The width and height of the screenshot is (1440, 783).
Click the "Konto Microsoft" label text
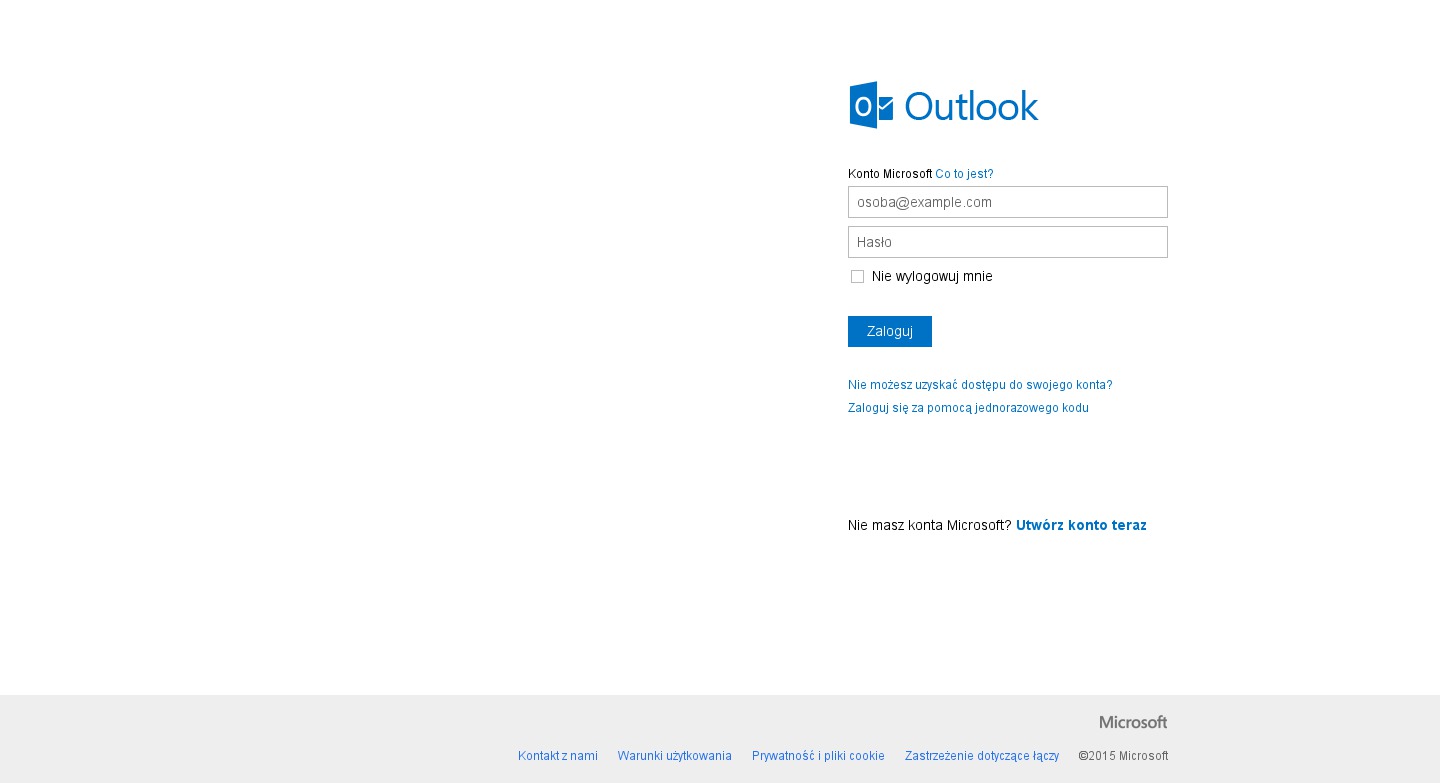point(890,174)
